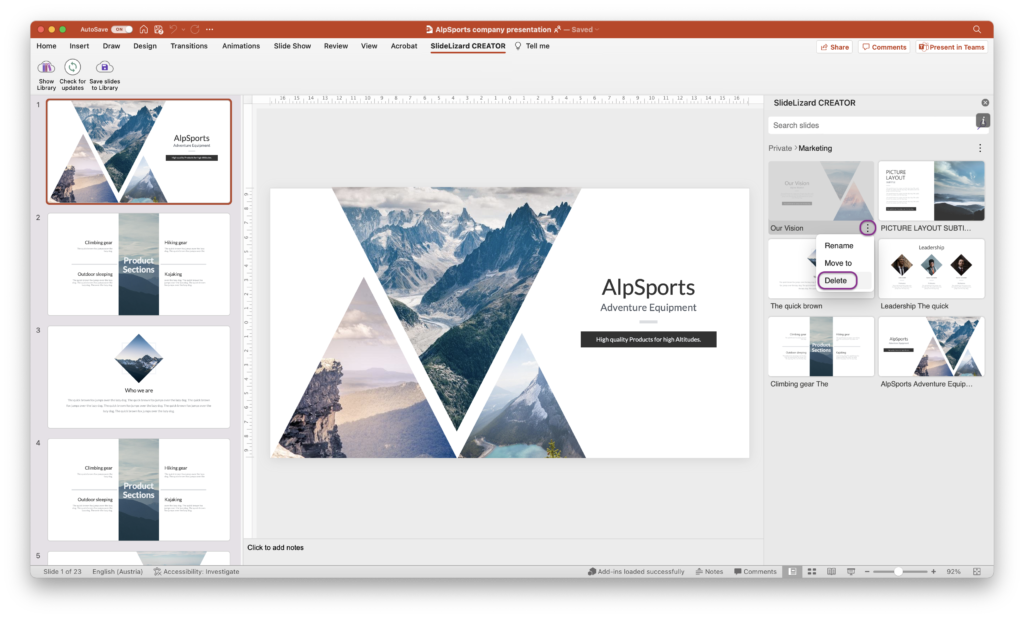
Task: Click Add-ins loaded successfully indicator
Action: (x=636, y=572)
